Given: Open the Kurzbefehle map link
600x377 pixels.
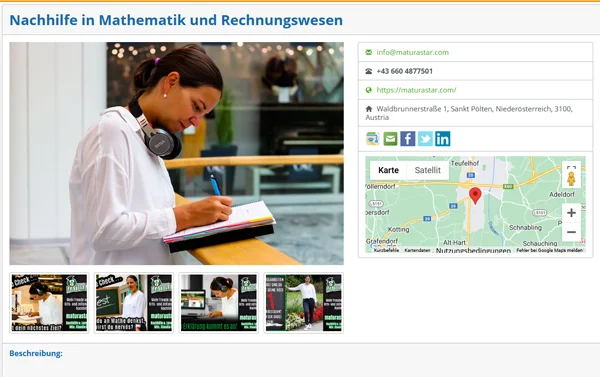Looking at the screenshot, I should [x=386, y=250].
